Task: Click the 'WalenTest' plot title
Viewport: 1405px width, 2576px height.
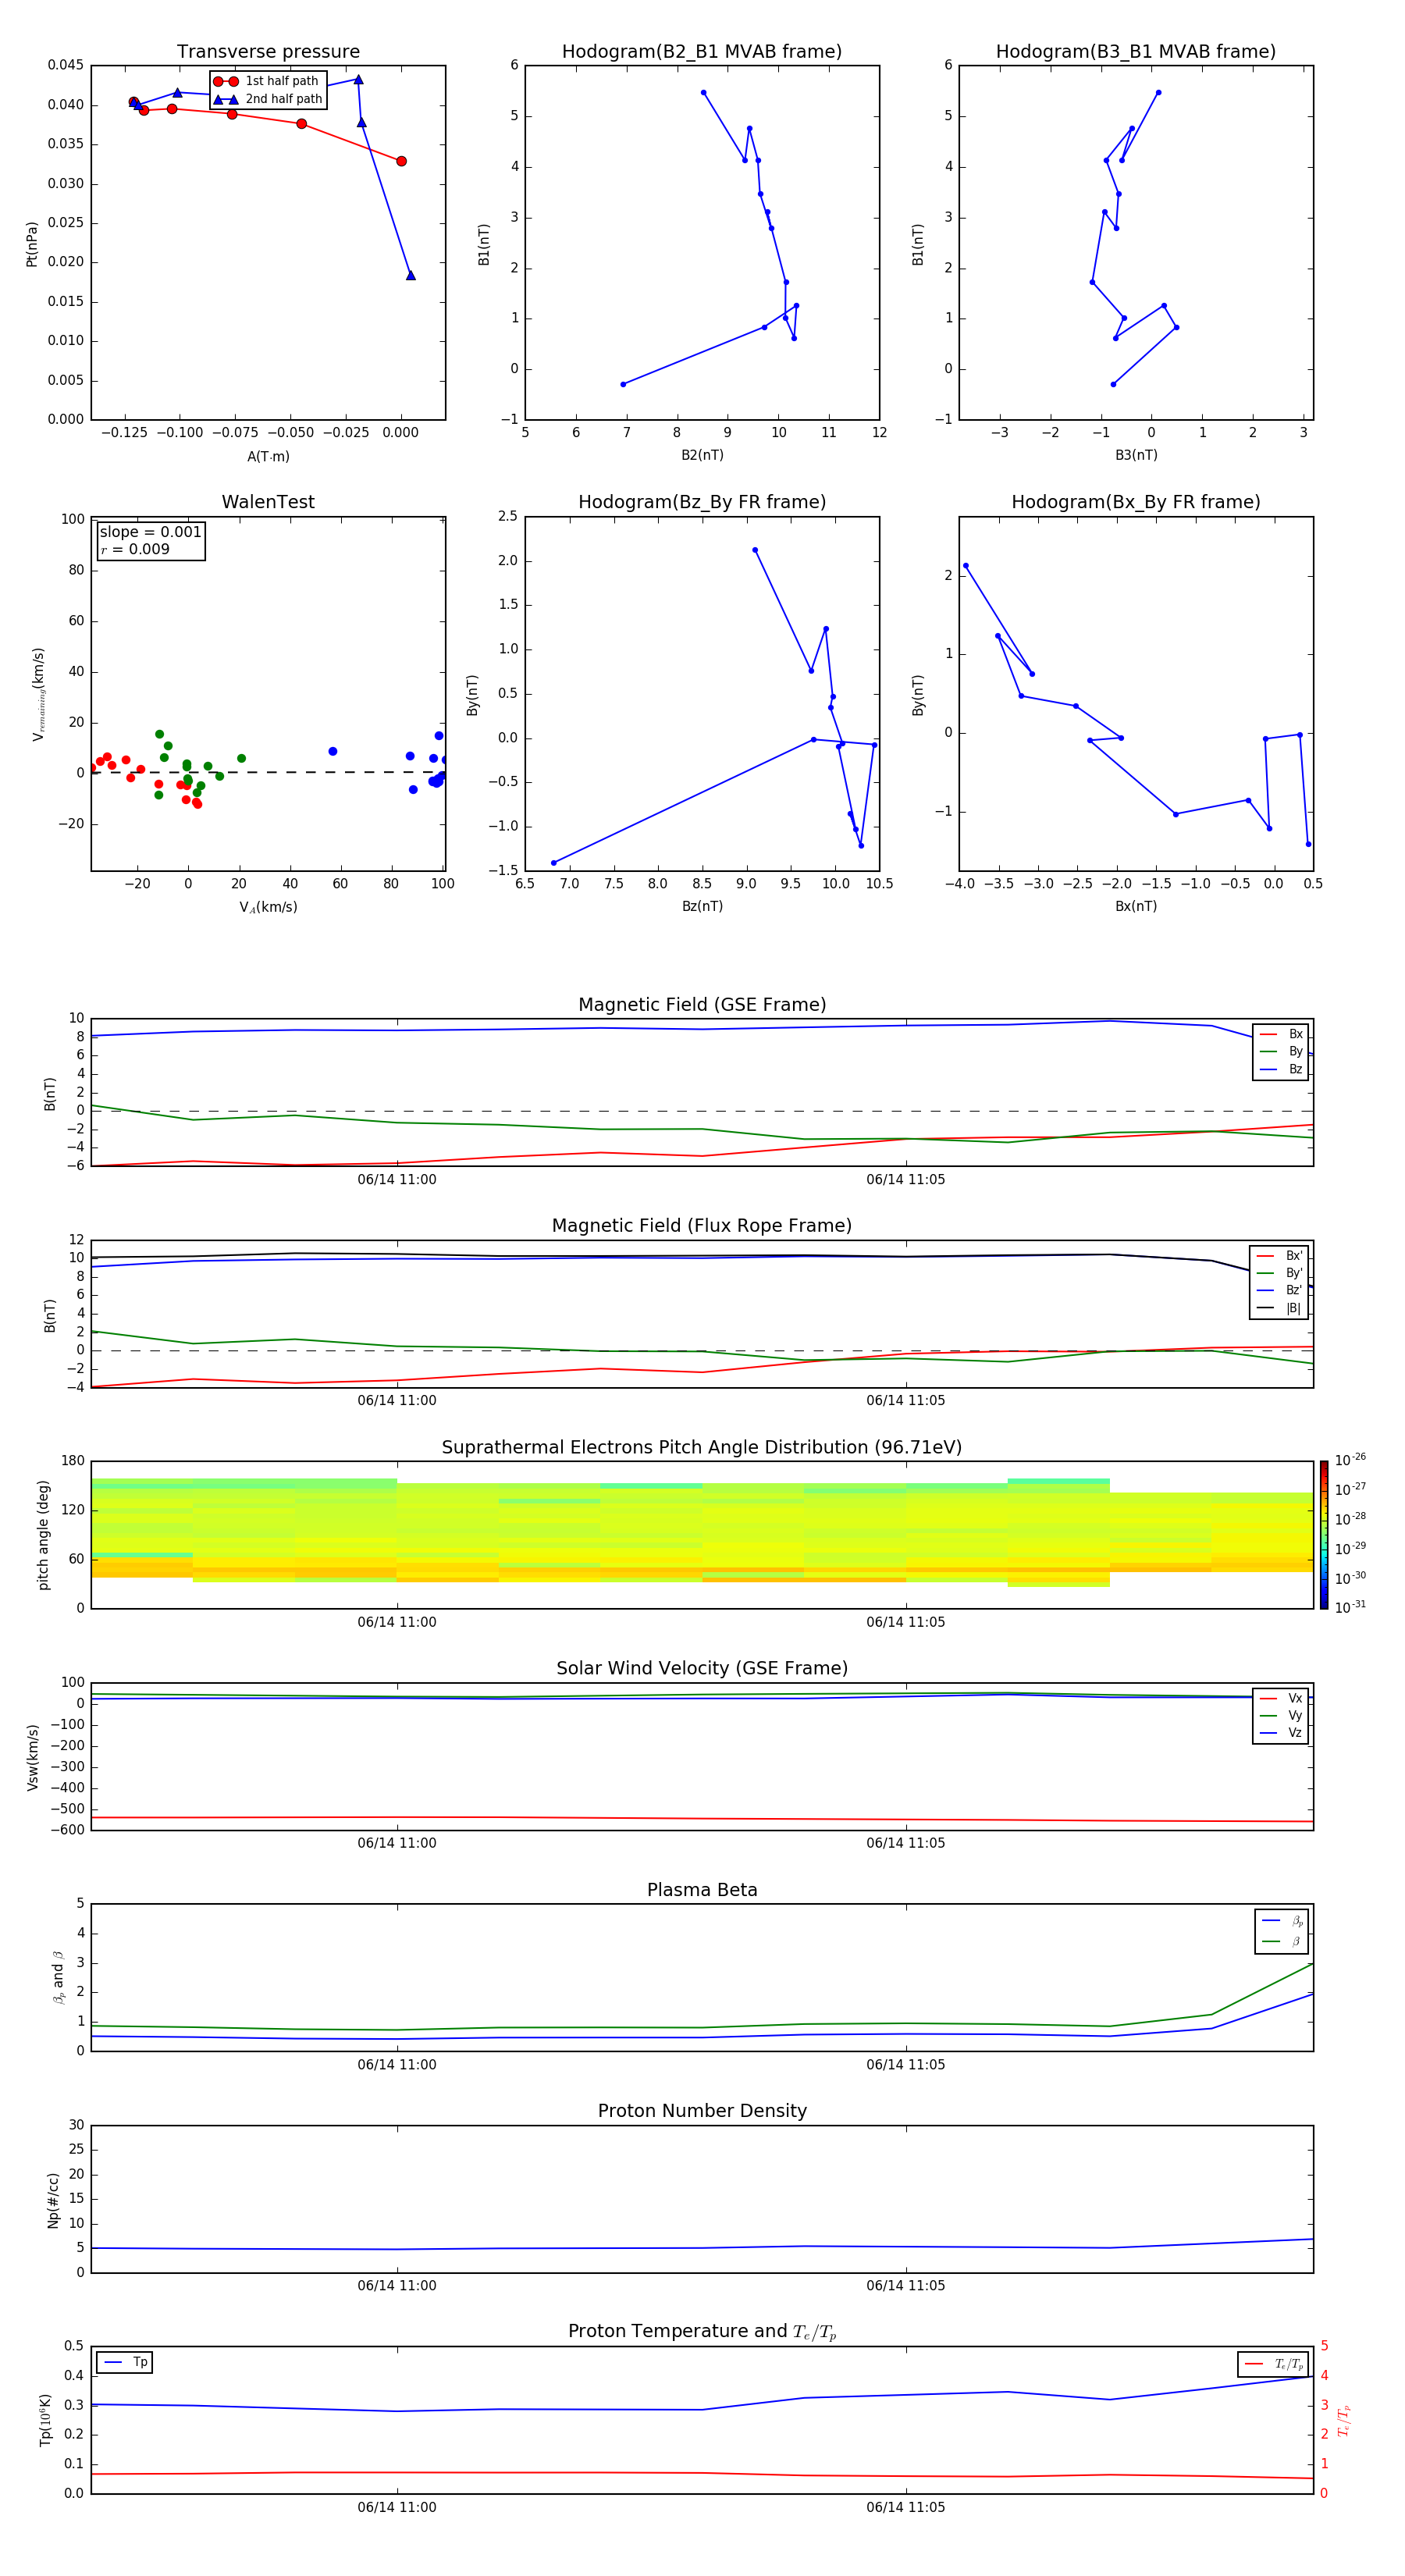Action: coord(268,502)
